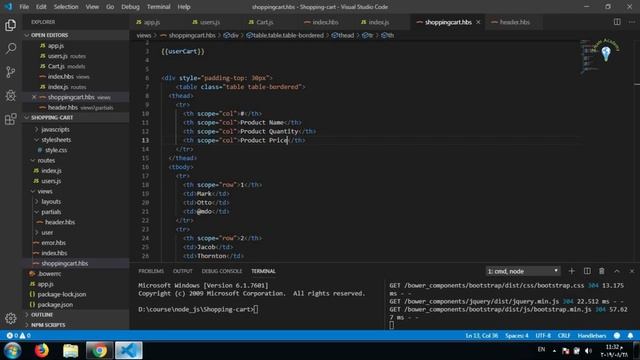Open Windows Start menu
Viewport: 640px width, 360px height.
coord(13,350)
